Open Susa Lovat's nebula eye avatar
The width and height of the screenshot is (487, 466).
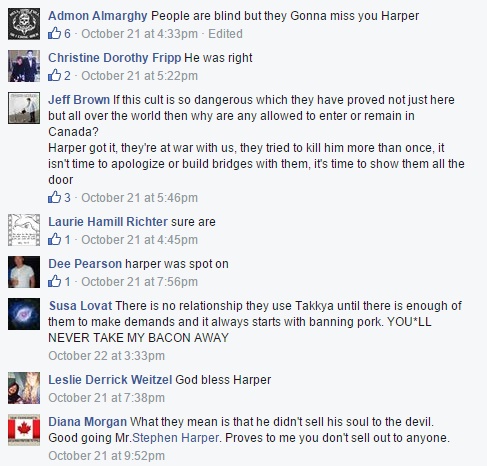pos(24,314)
